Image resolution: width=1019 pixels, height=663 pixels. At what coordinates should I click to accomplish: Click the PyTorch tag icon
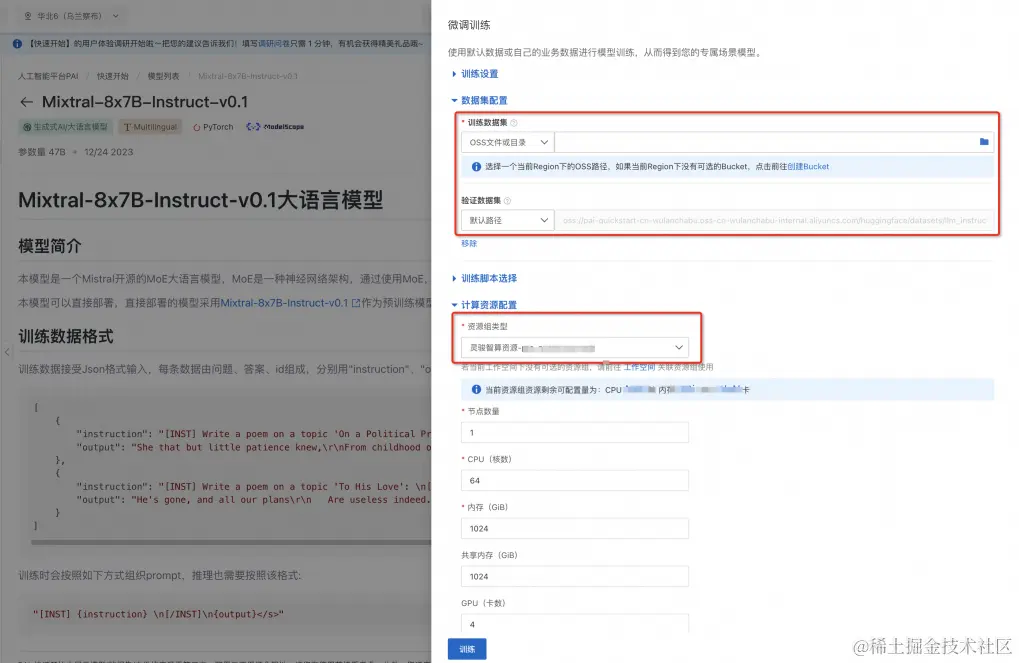[x=196, y=127]
